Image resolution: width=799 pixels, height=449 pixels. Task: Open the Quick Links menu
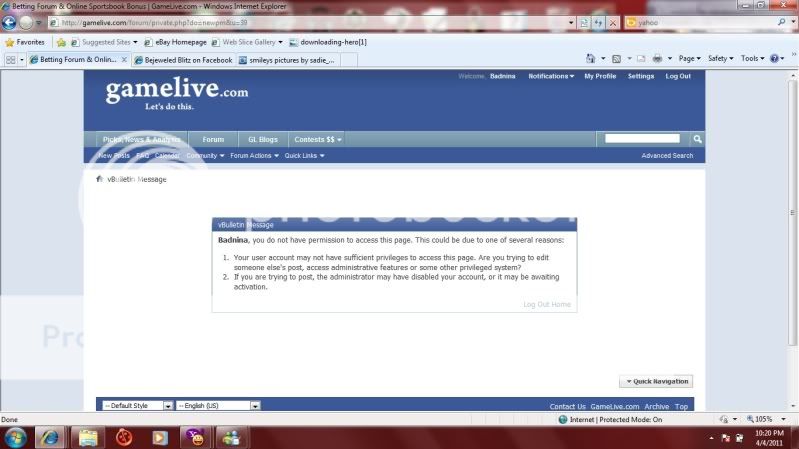(304, 155)
